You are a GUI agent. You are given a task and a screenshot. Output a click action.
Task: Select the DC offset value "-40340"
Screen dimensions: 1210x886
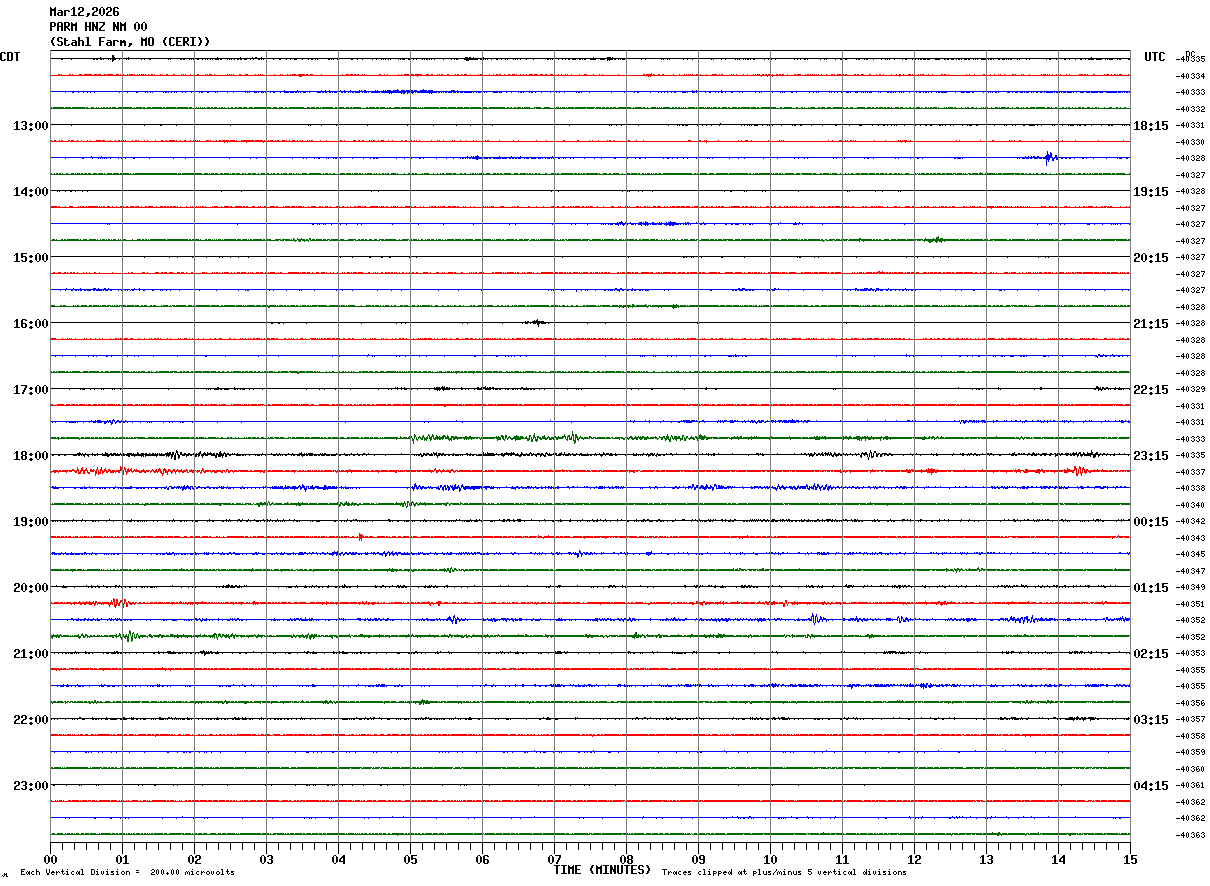(x=1190, y=505)
